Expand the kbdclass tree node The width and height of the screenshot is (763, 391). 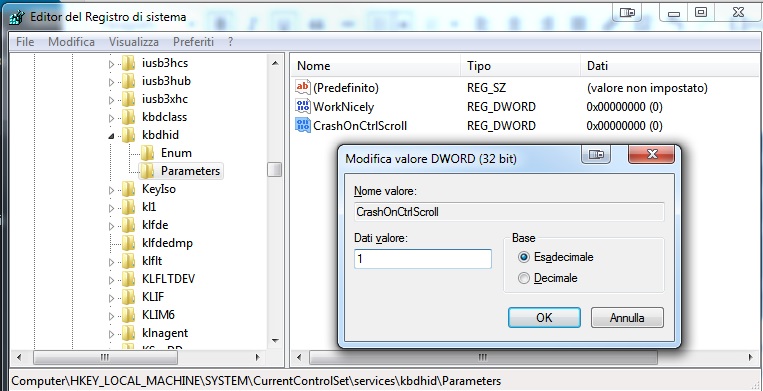(111, 118)
